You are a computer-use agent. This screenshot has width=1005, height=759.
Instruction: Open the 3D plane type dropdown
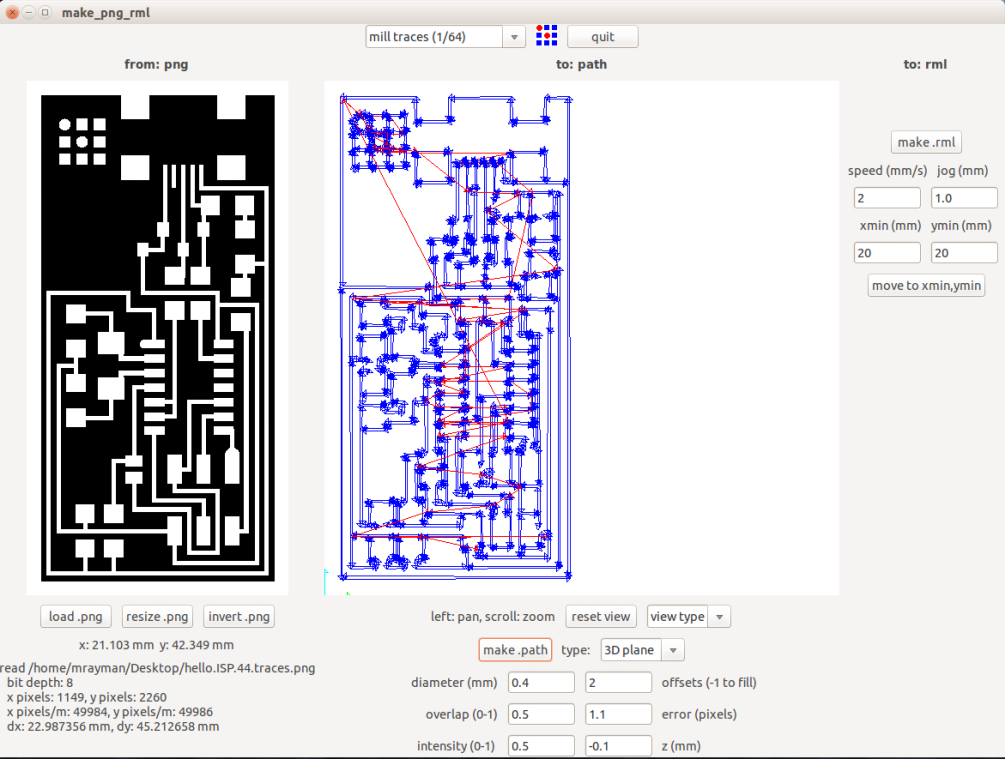642,650
